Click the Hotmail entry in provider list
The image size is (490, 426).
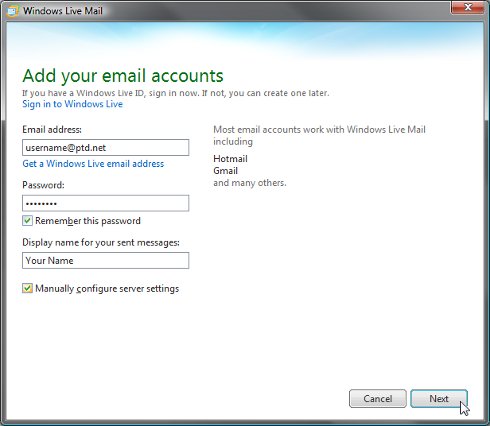point(230,159)
